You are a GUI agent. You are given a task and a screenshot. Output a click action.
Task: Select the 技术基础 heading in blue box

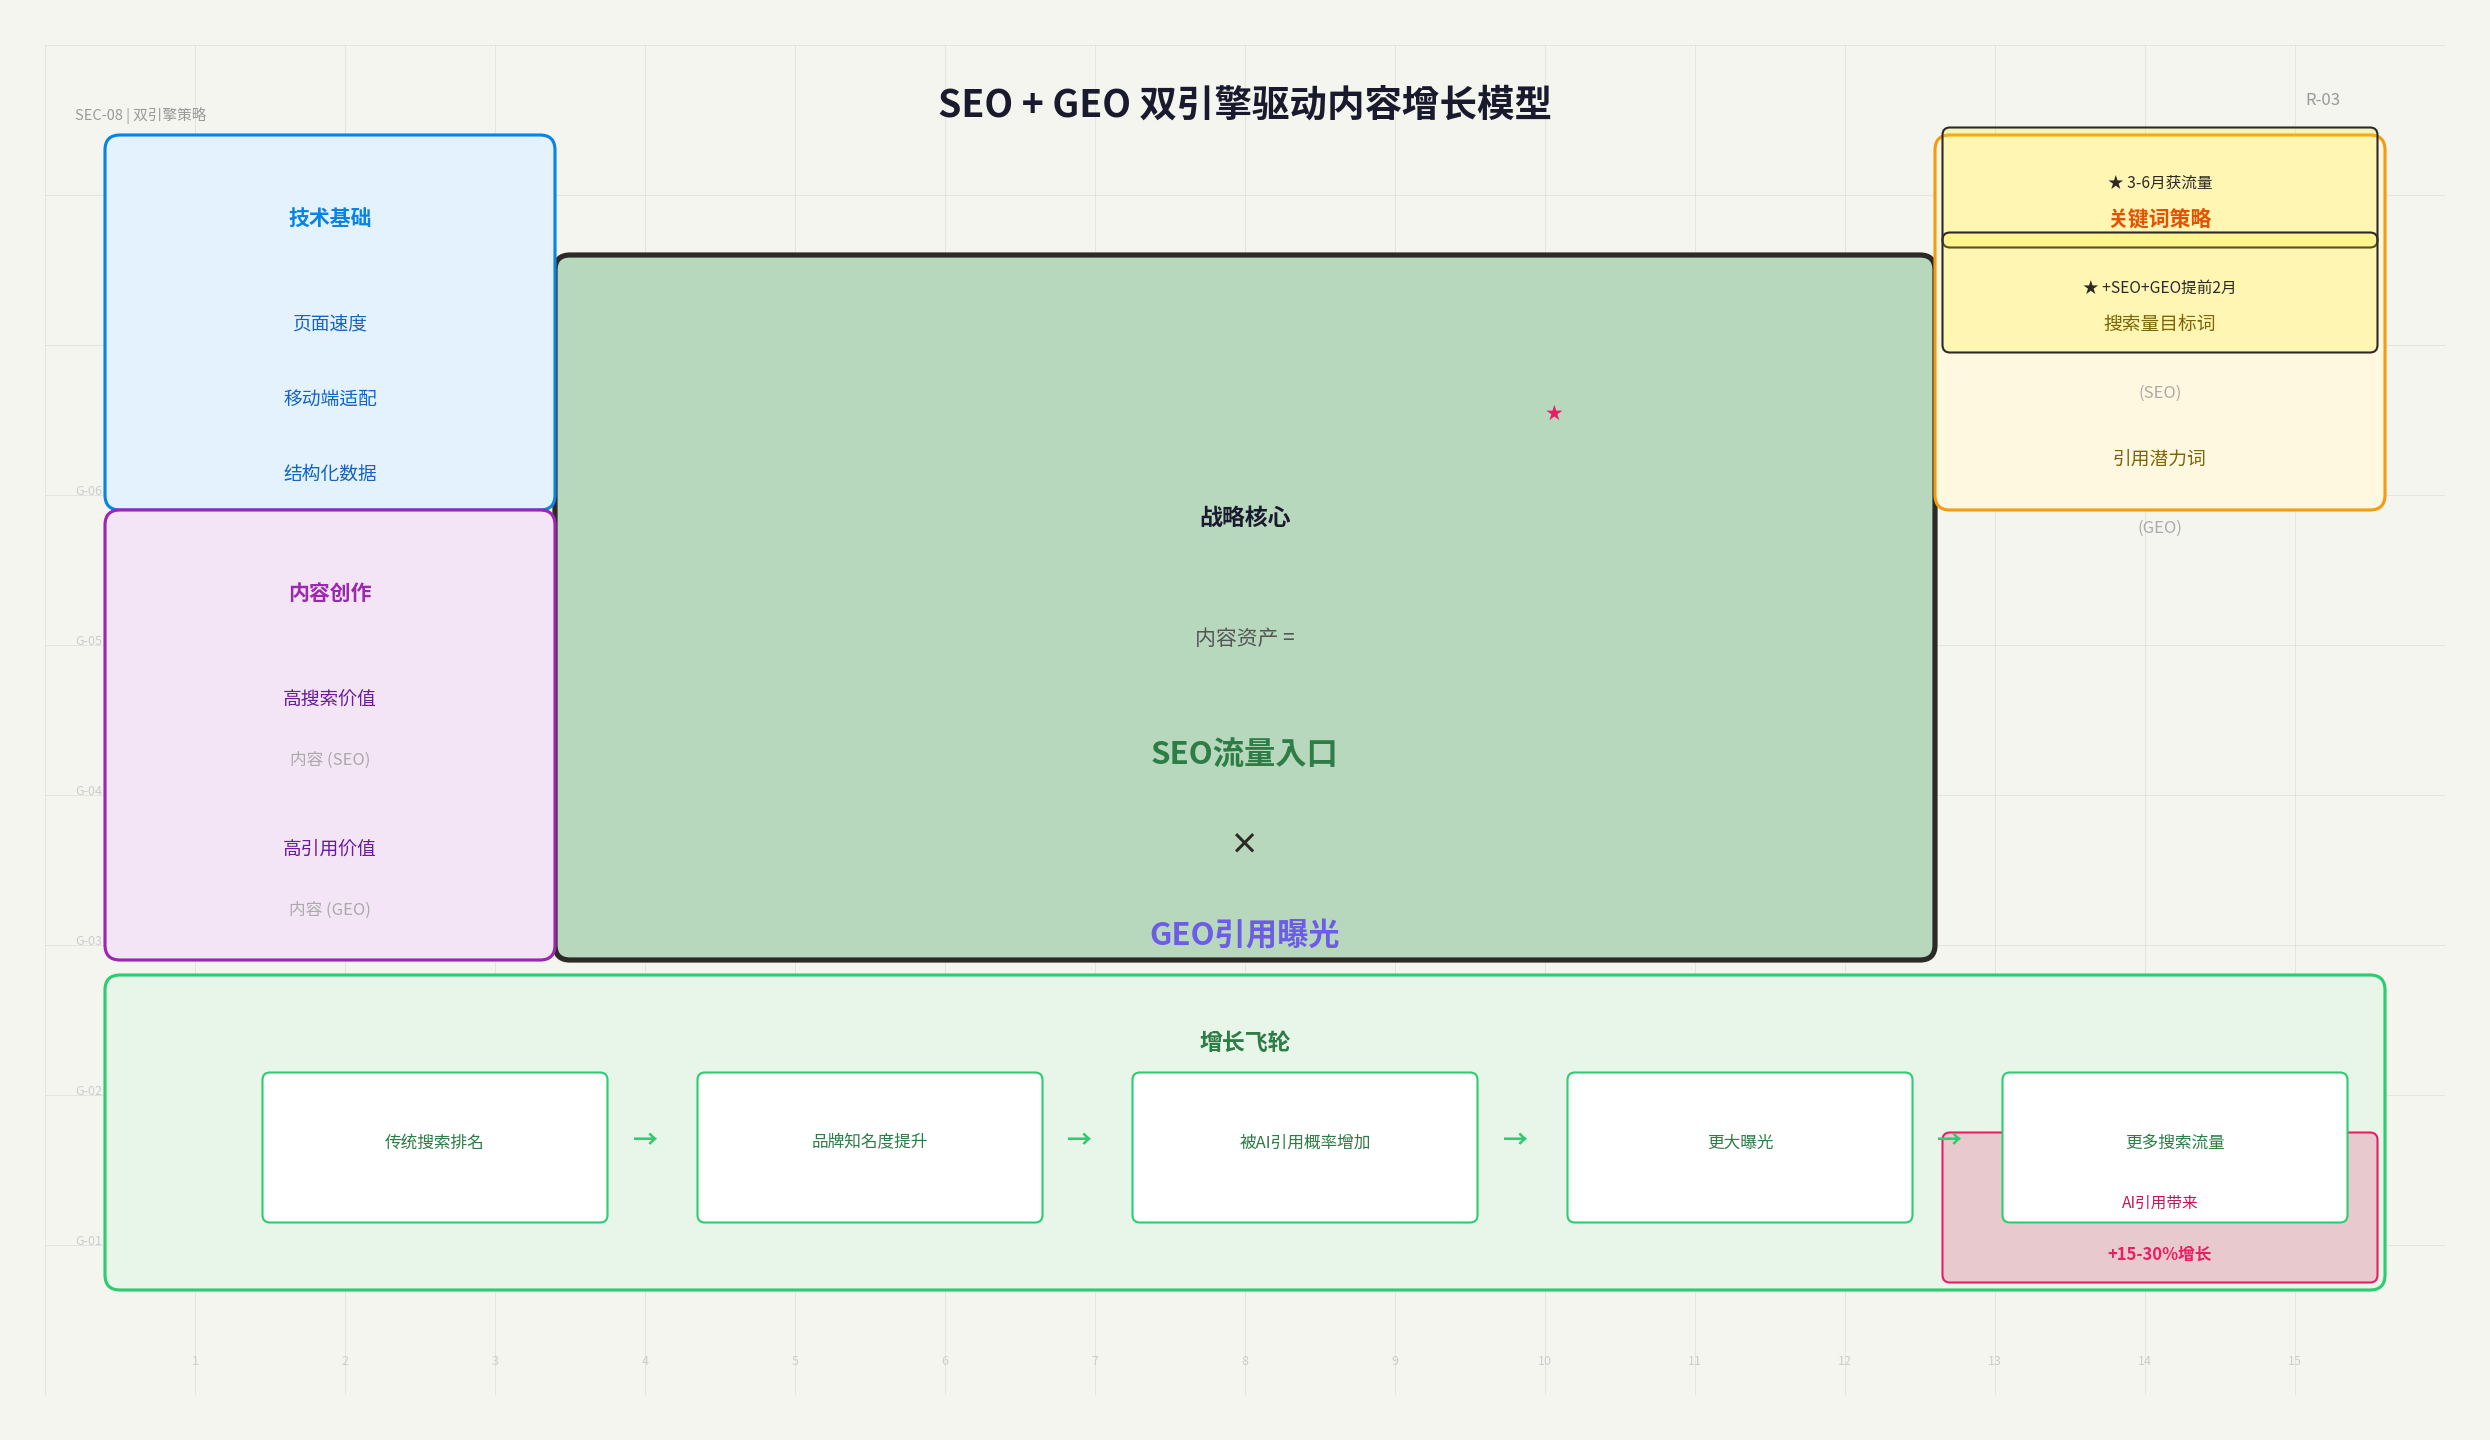point(329,217)
